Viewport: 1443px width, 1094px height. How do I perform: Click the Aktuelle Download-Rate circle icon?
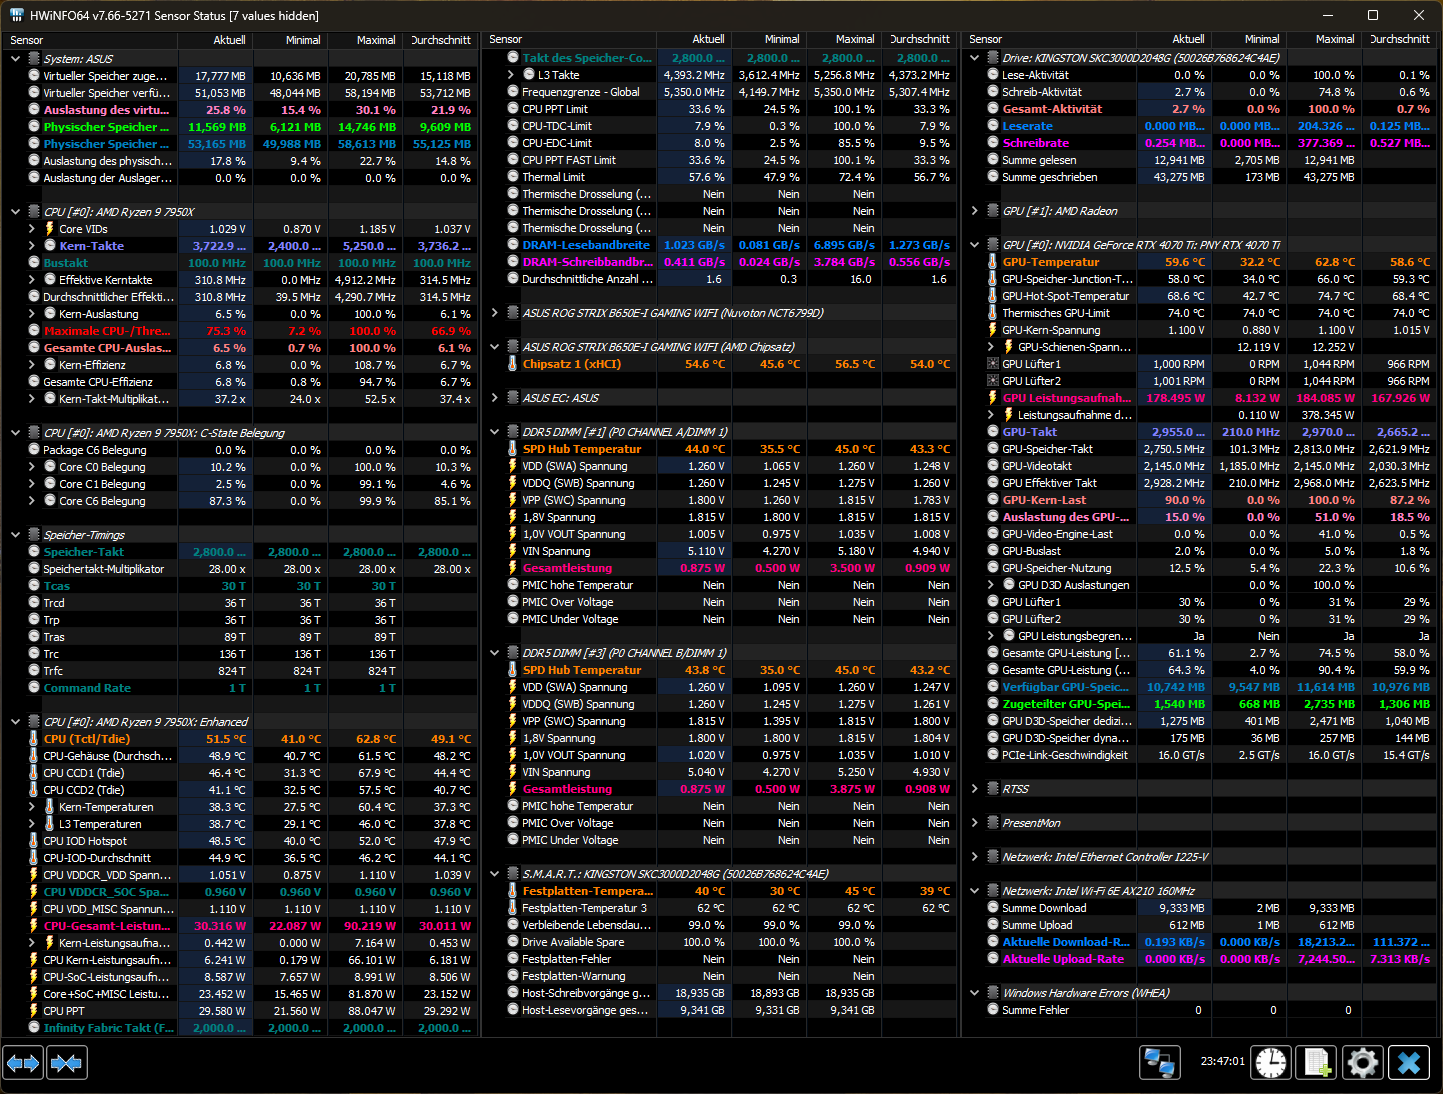(993, 942)
